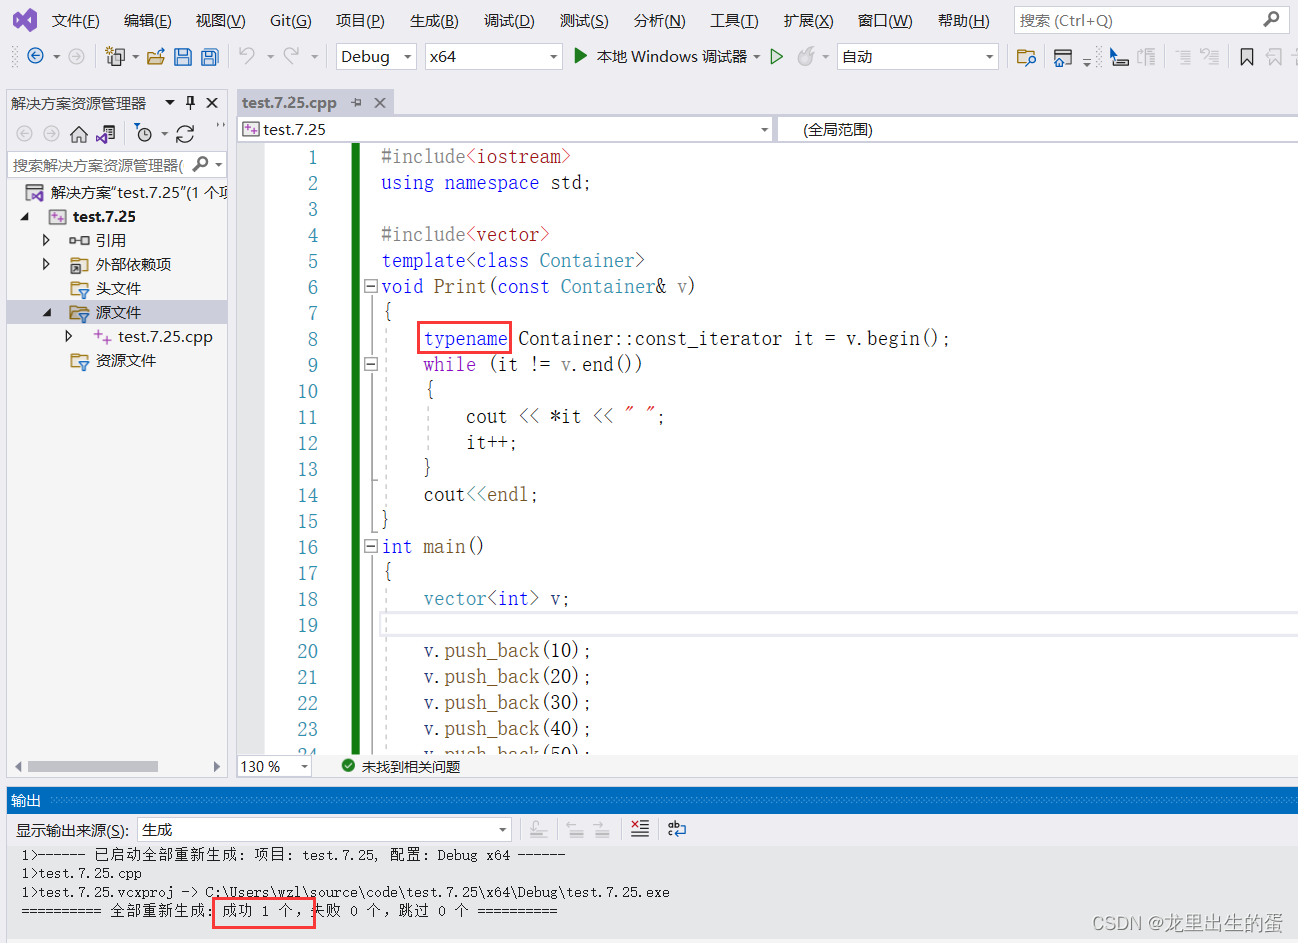The image size is (1298, 943).
Task: Click the New Project toolbar icon
Action: coord(115,57)
